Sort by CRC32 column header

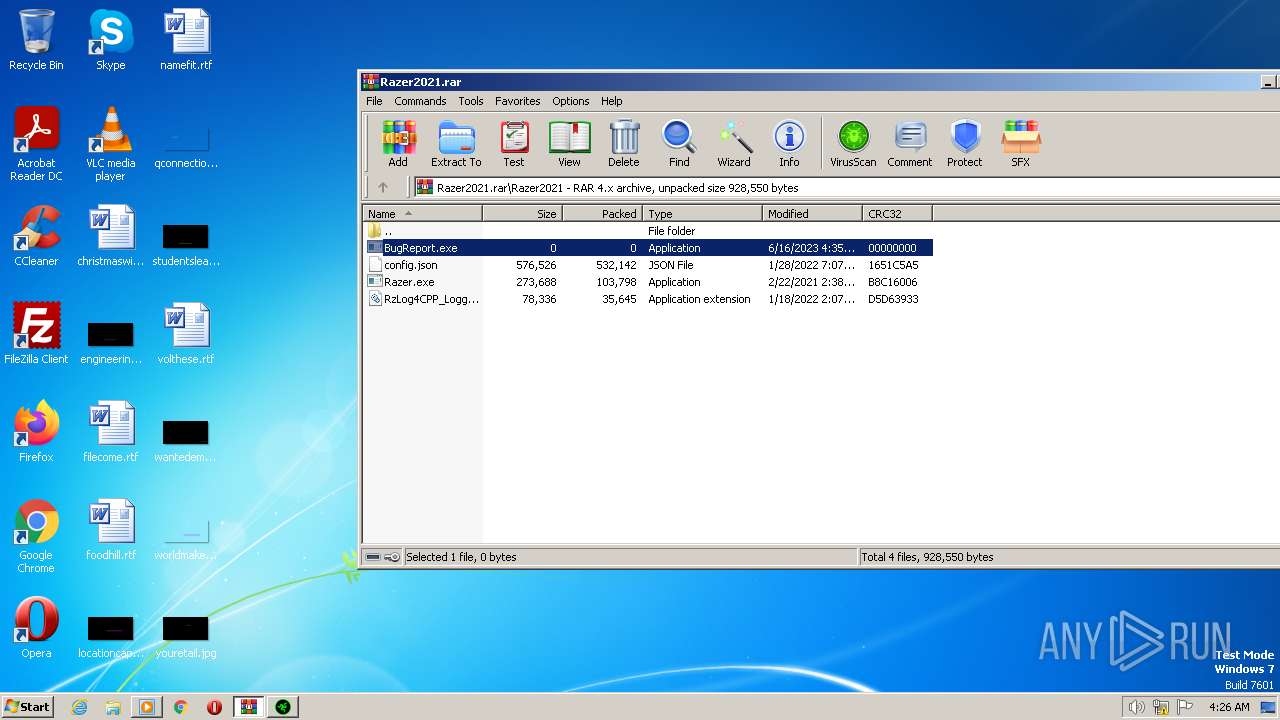pyautogui.click(x=898, y=213)
